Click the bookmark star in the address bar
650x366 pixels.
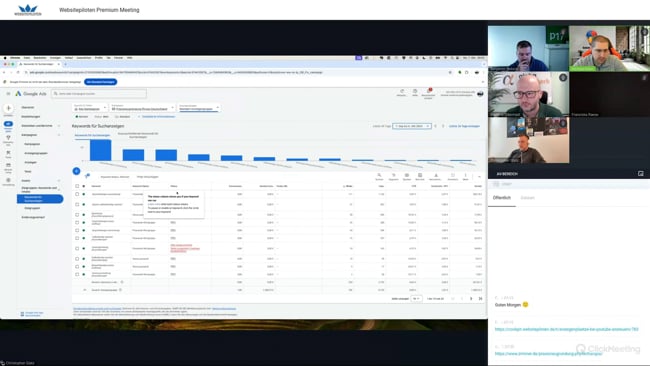pos(450,73)
